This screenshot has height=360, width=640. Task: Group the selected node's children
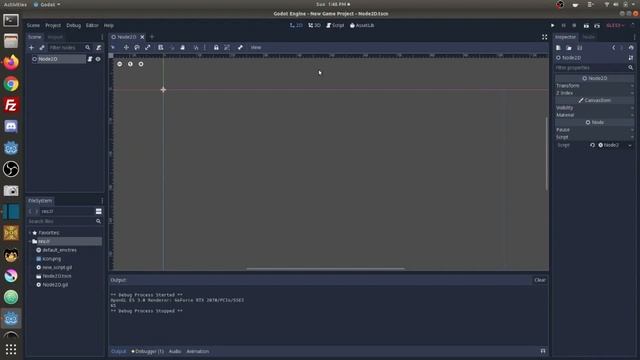click(227, 48)
